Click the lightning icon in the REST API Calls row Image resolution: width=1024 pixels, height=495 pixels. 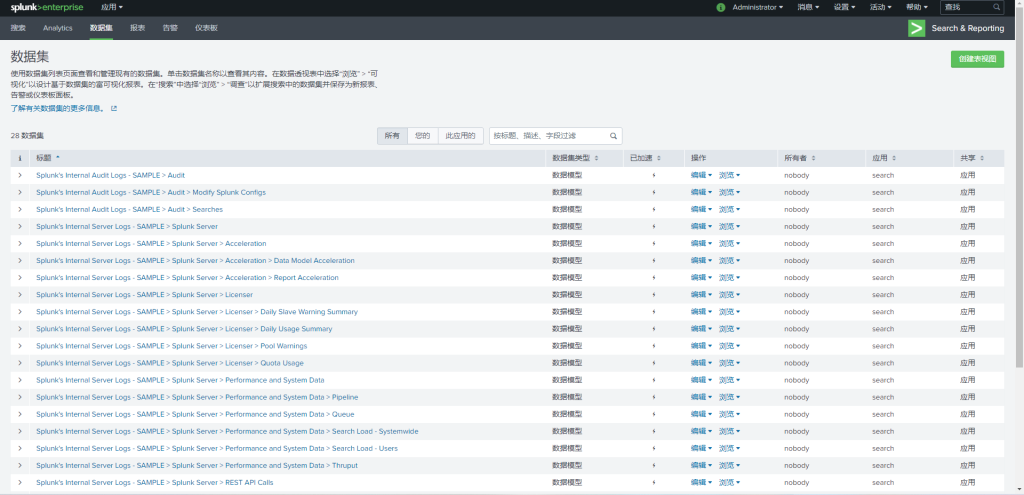point(654,483)
